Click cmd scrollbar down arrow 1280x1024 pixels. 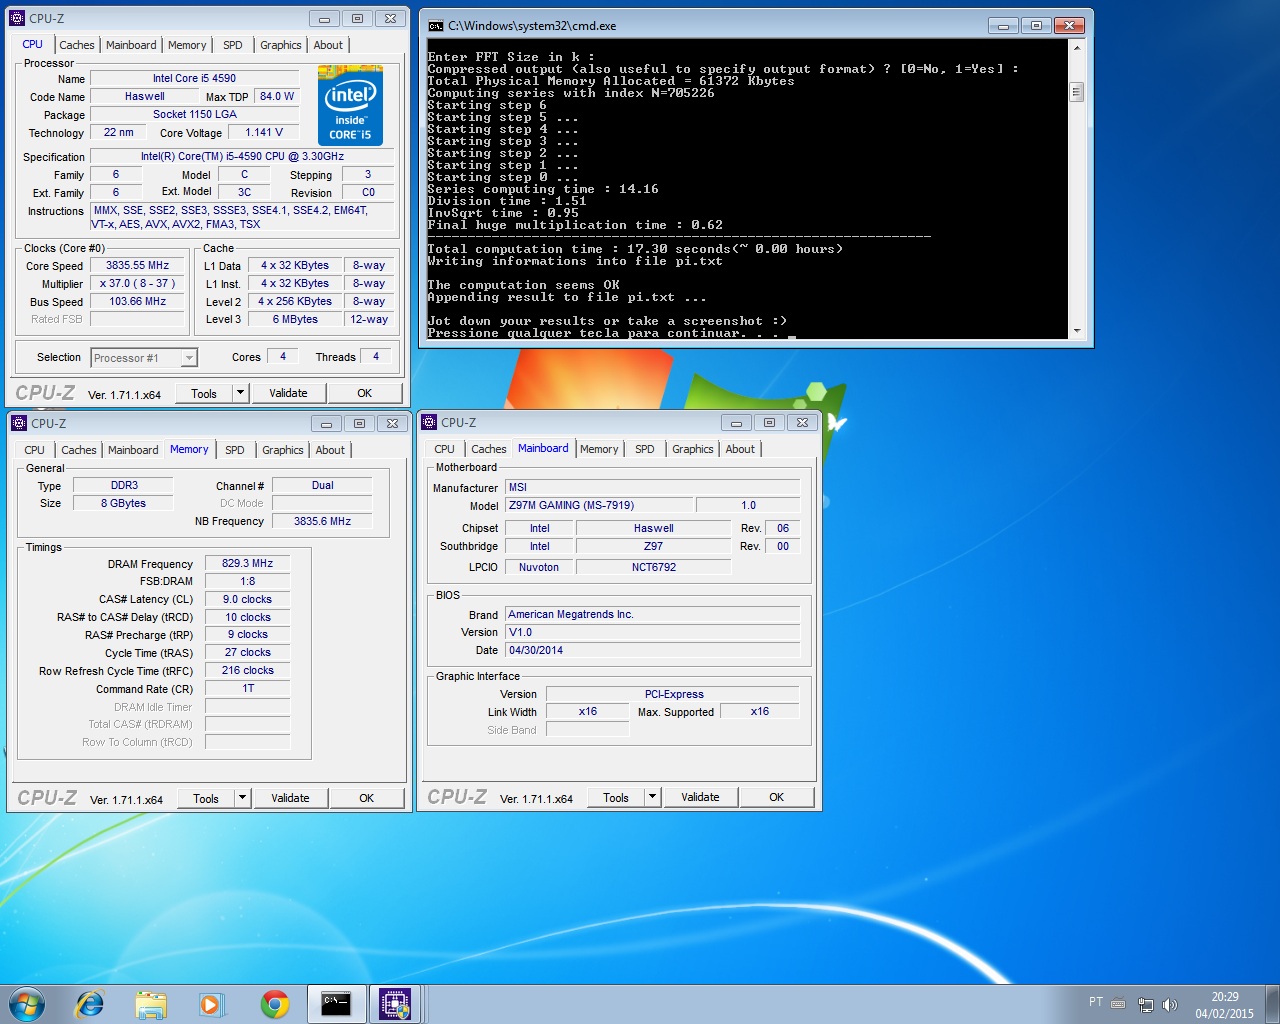tap(1077, 330)
